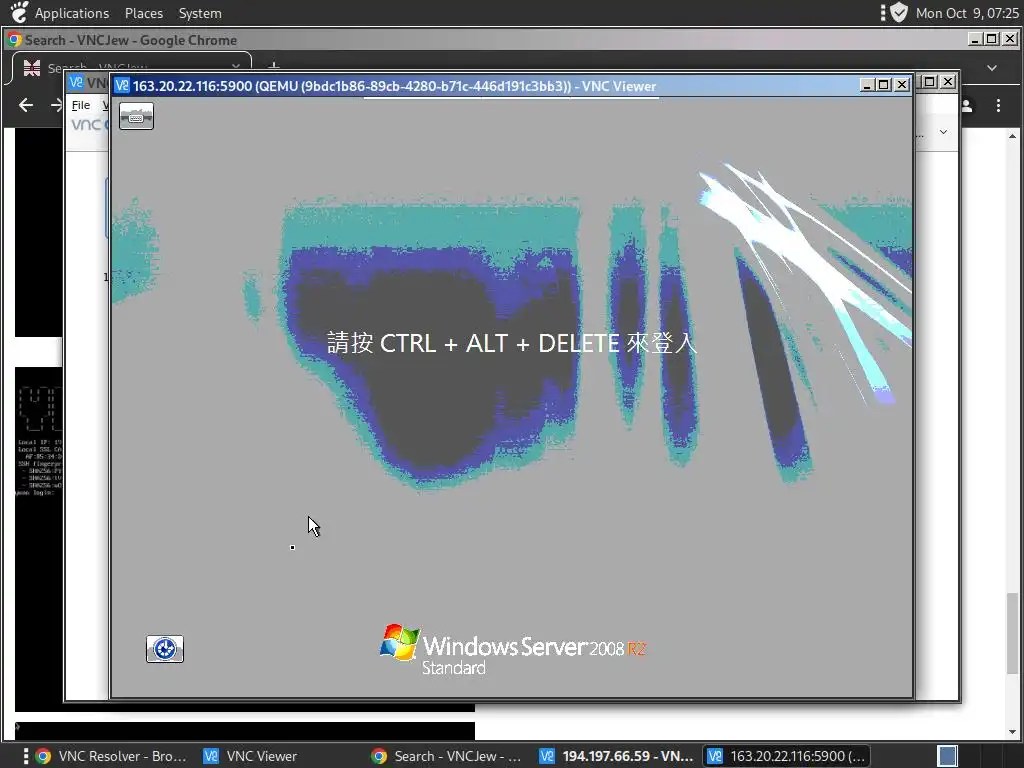The image size is (1024, 768).
Task: Click the GNOME foot logo icon
Action: click(x=19, y=12)
